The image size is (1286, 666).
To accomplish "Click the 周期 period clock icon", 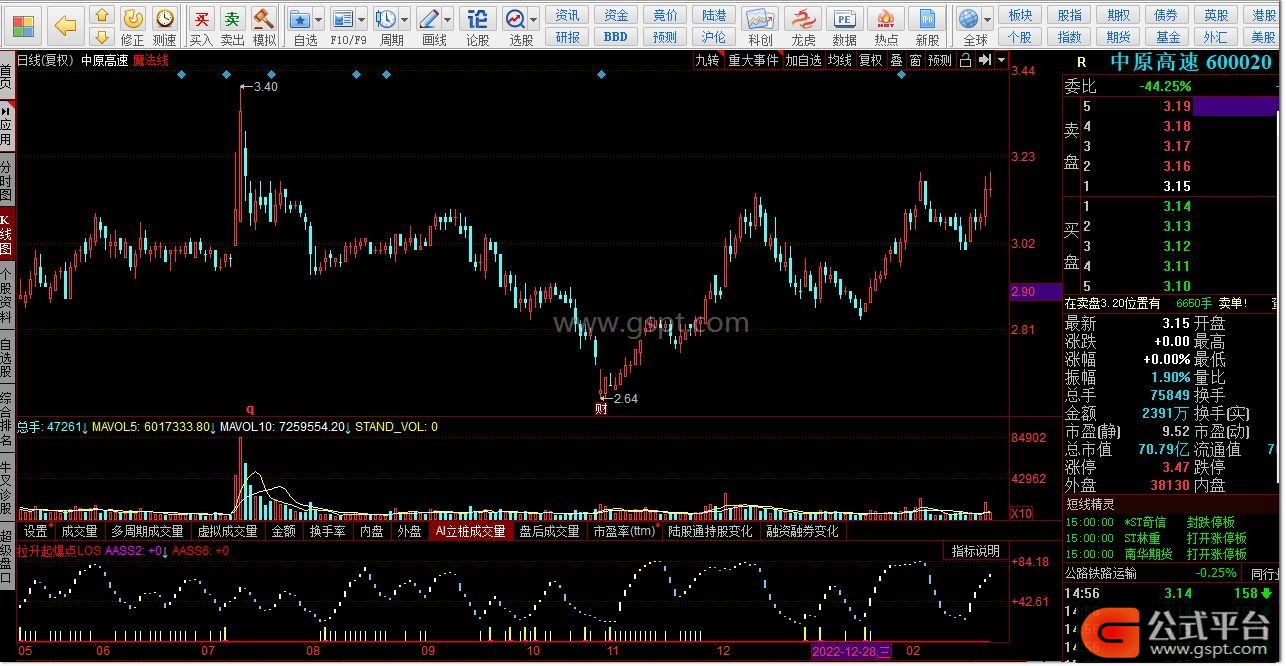I will pyautogui.click(x=386, y=18).
